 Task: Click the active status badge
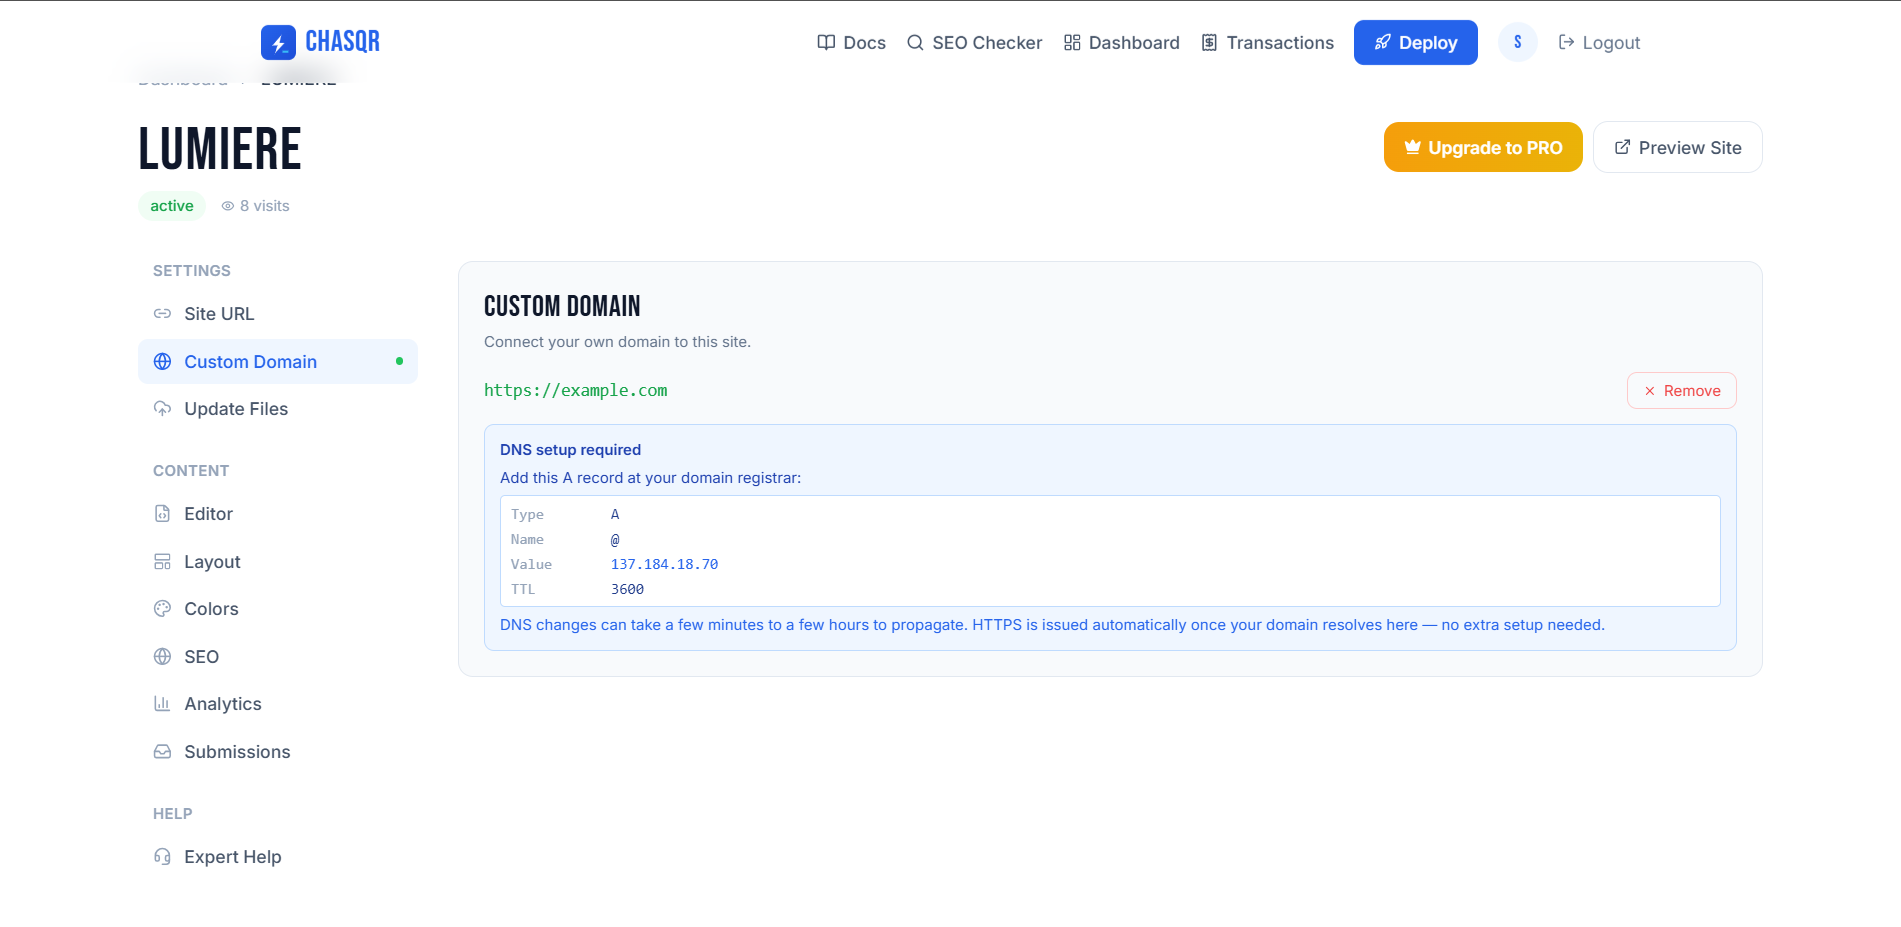point(172,206)
